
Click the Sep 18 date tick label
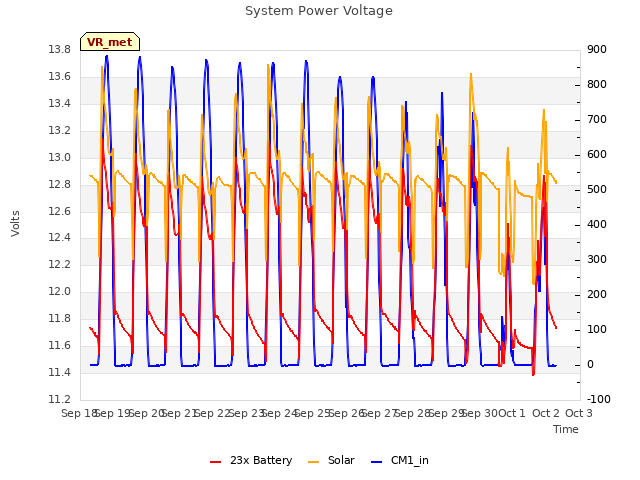click(x=78, y=413)
